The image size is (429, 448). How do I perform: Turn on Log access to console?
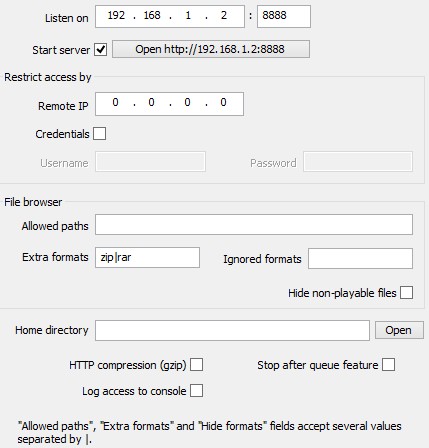click(x=196, y=391)
